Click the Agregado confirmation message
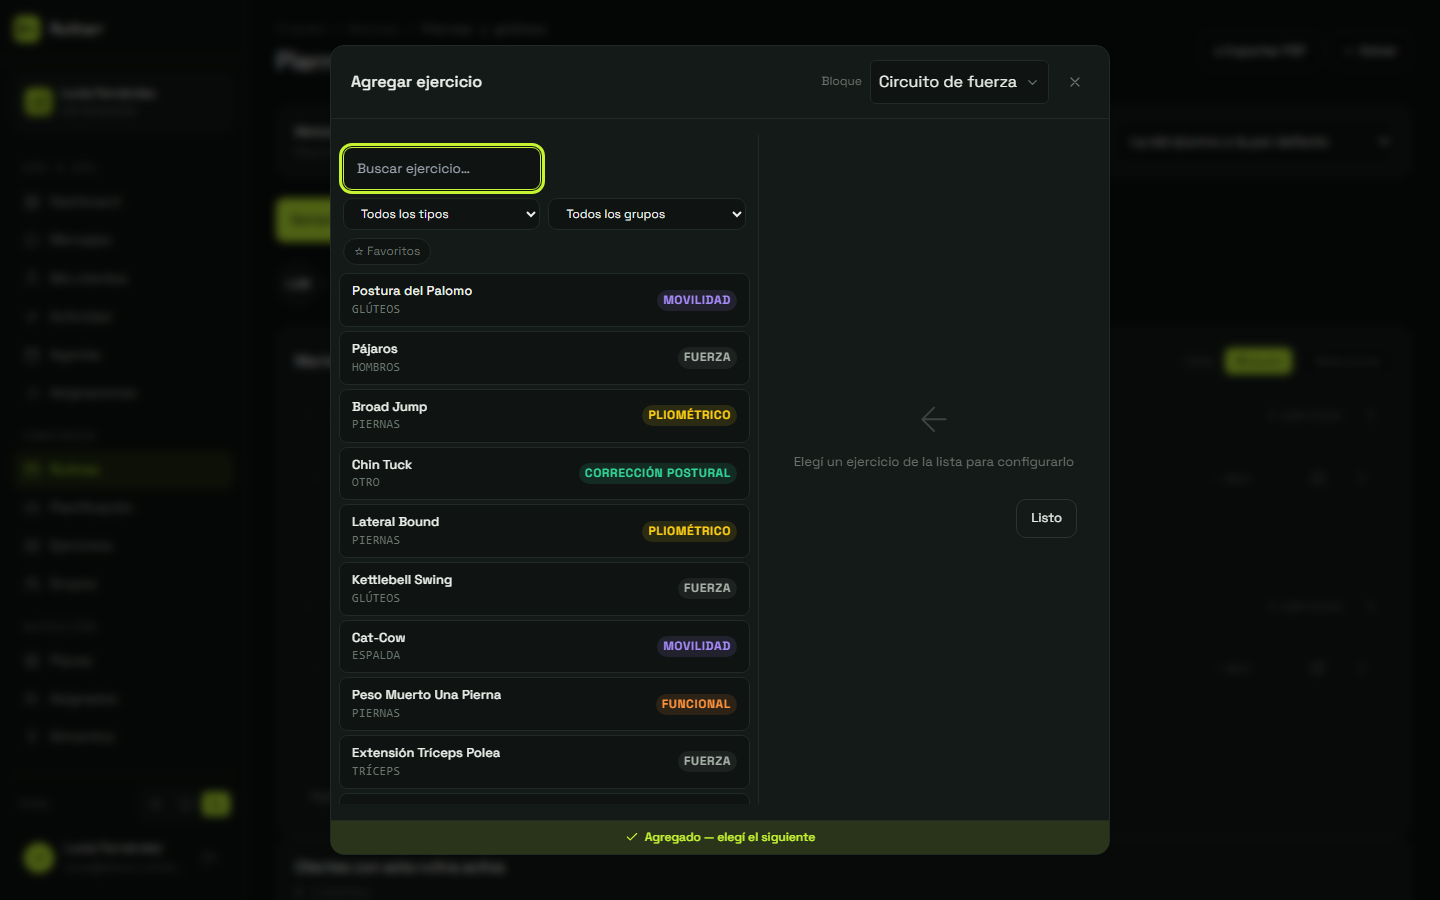The image size is (1440, 900). (720, 837)
